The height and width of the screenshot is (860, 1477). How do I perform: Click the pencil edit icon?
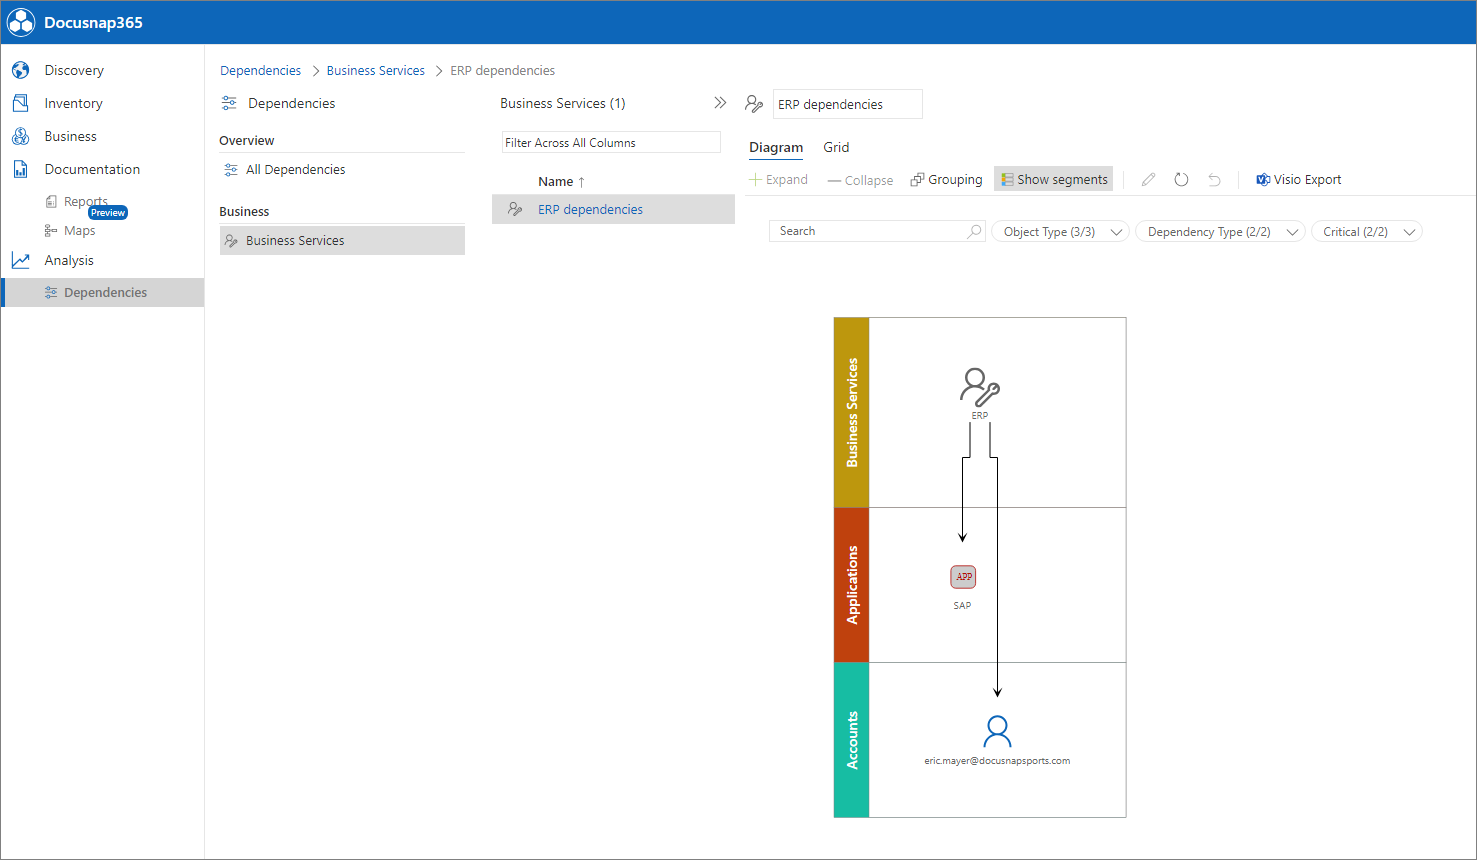tap(1148, 179)
